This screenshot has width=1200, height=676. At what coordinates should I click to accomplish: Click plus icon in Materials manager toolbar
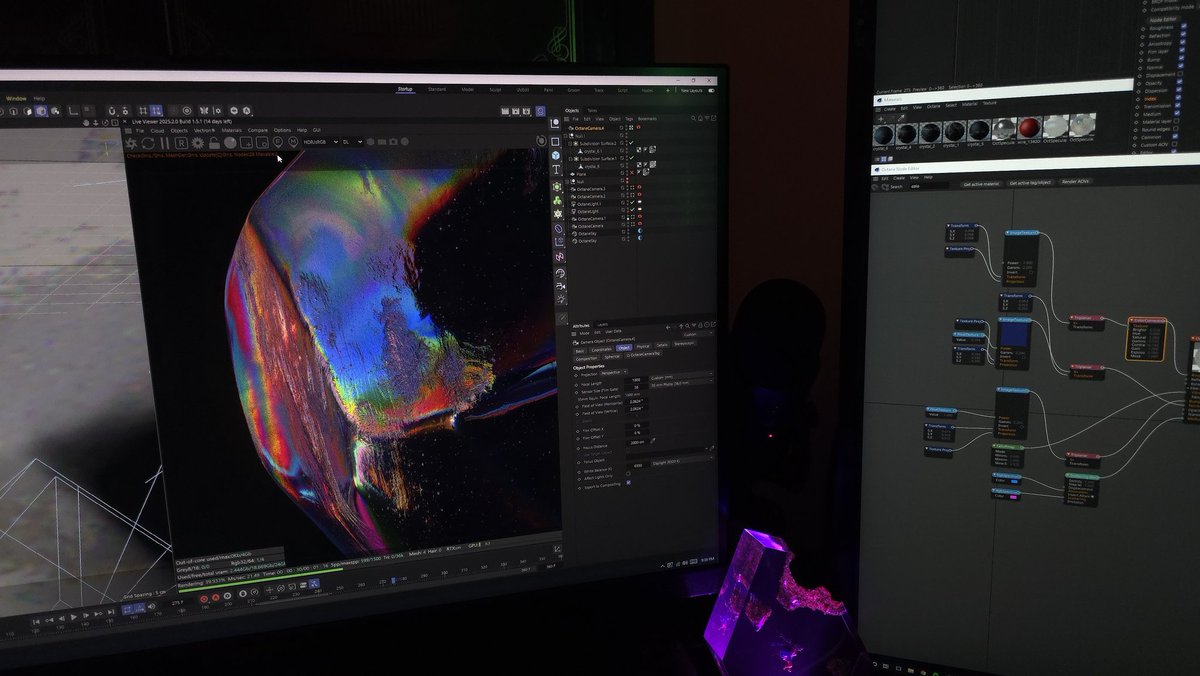click(x=881, y=119)
